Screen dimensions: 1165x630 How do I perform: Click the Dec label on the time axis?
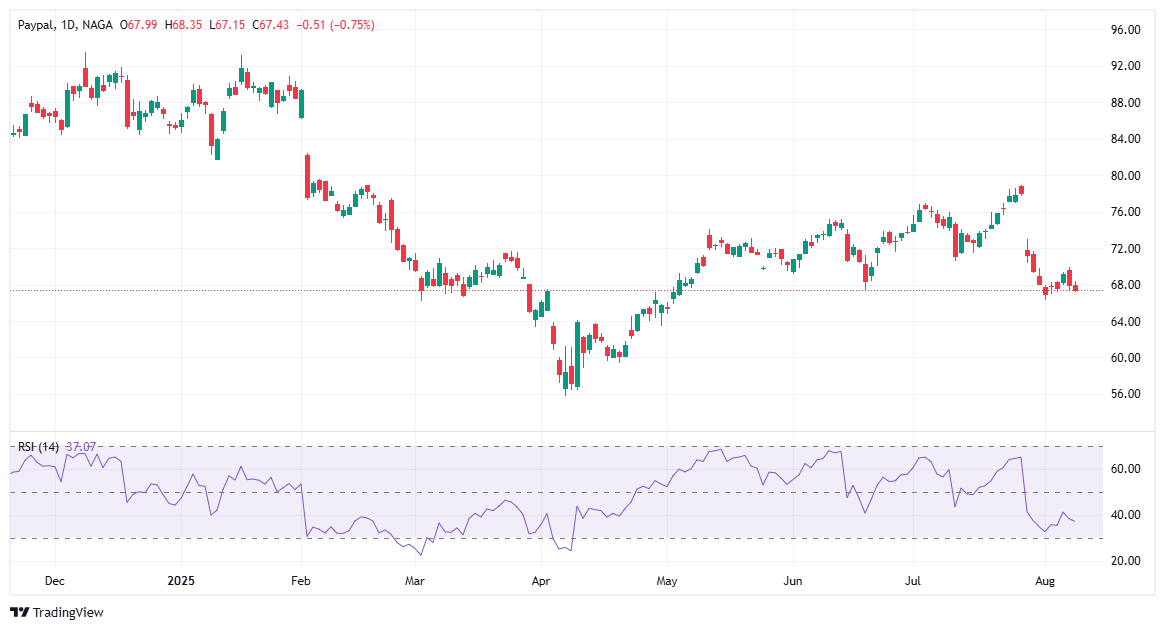55,580
